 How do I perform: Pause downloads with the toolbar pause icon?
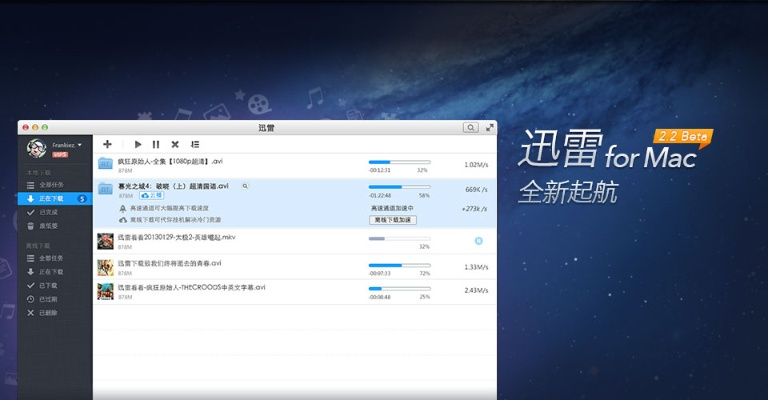[156, 145]
